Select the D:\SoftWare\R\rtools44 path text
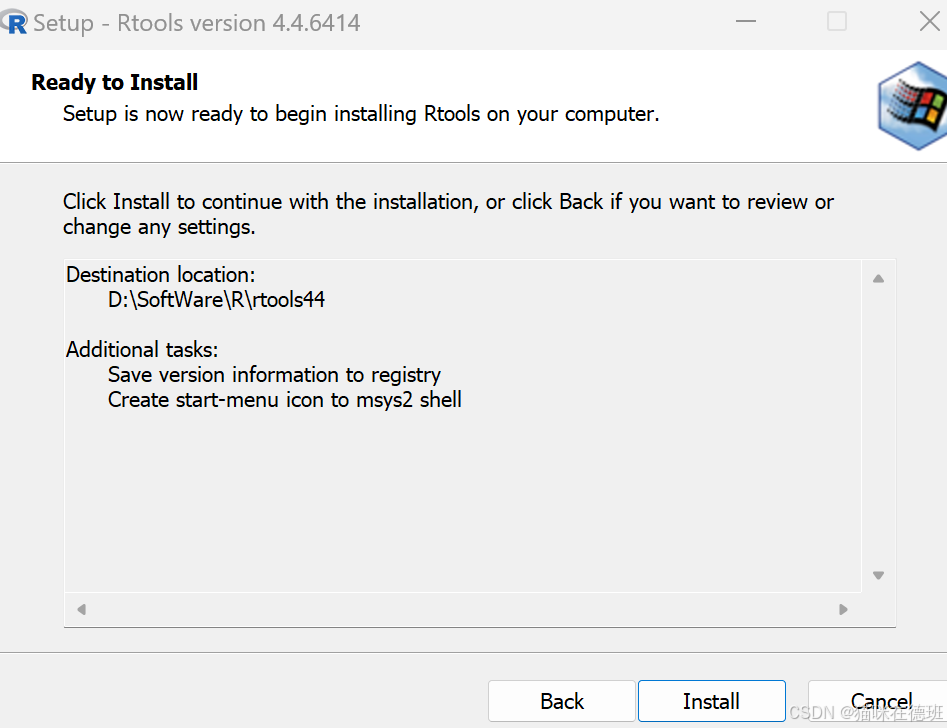The width and height of the screenshot is (947, 728). [x=216, y=300]
